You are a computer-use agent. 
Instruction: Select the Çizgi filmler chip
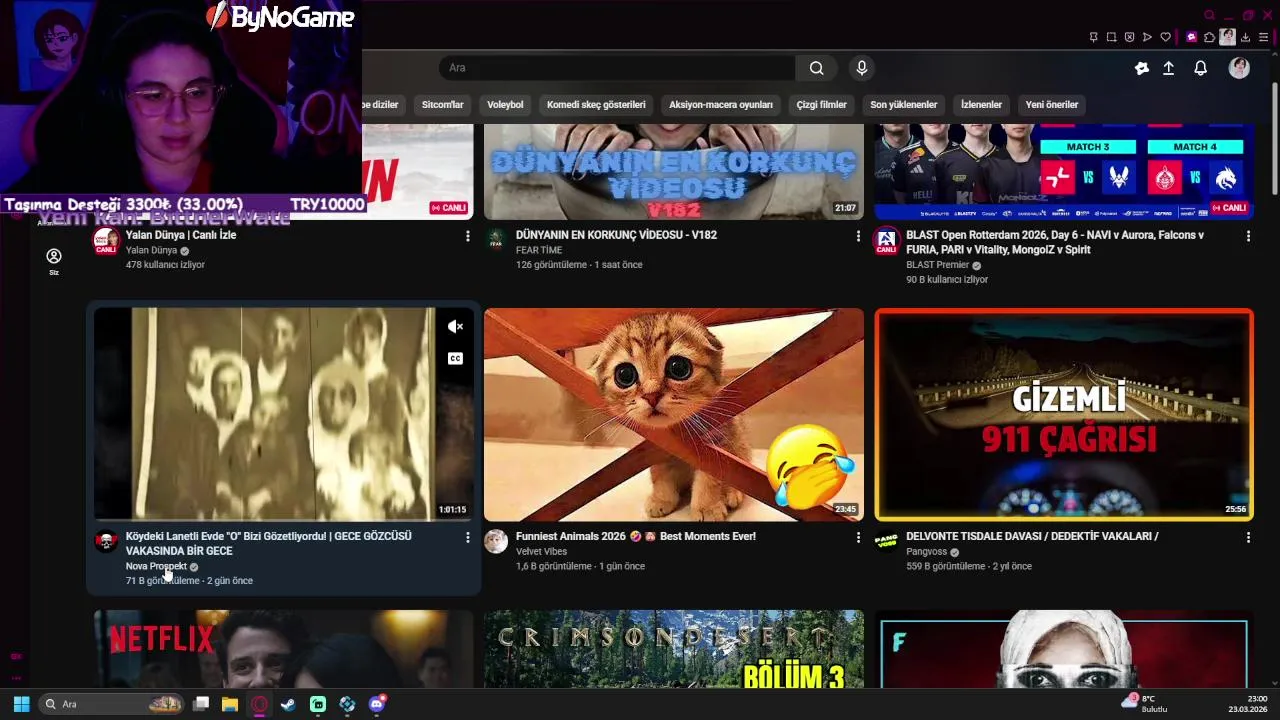pyautogui.click(x=822, y=105)
